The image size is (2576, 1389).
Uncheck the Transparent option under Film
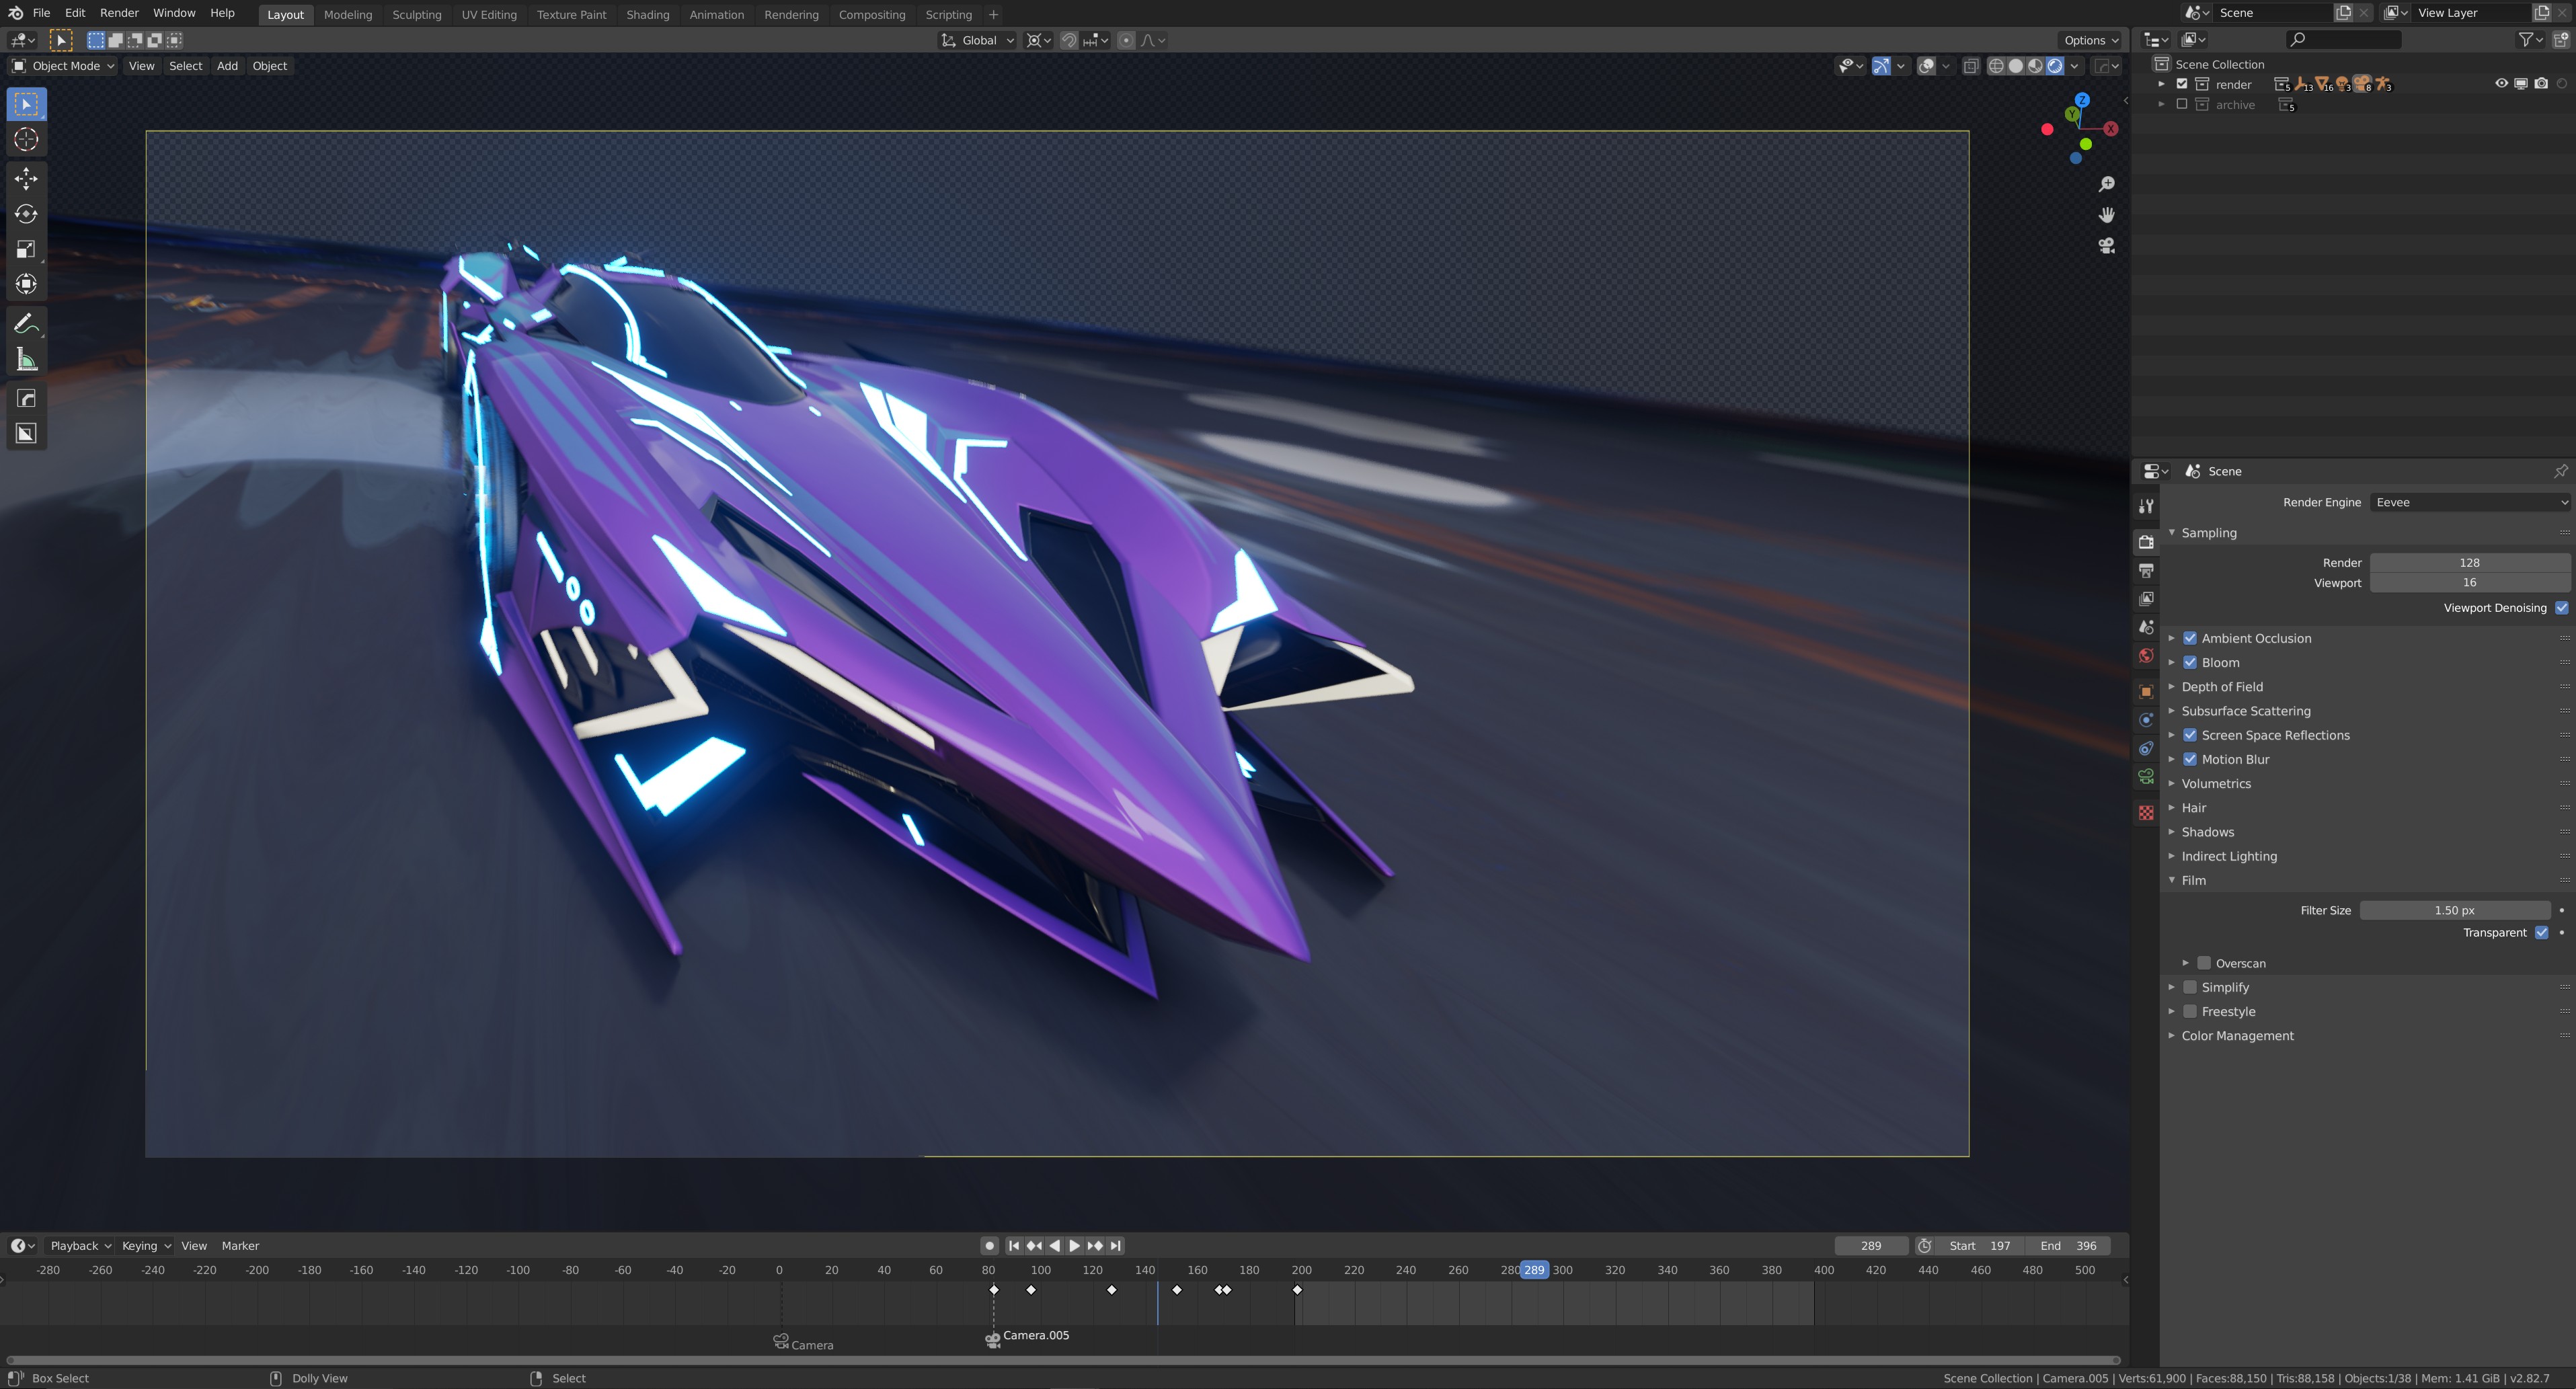pyautogui.click(x=2541, y=932)
